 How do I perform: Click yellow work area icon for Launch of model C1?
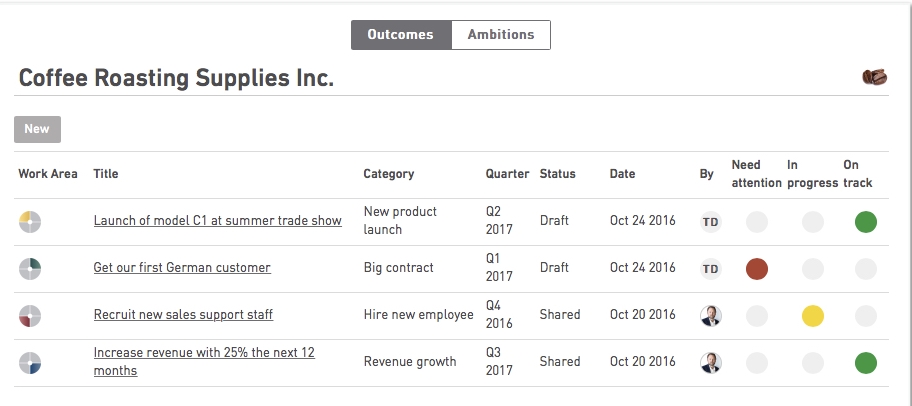[x=30, y=222]
